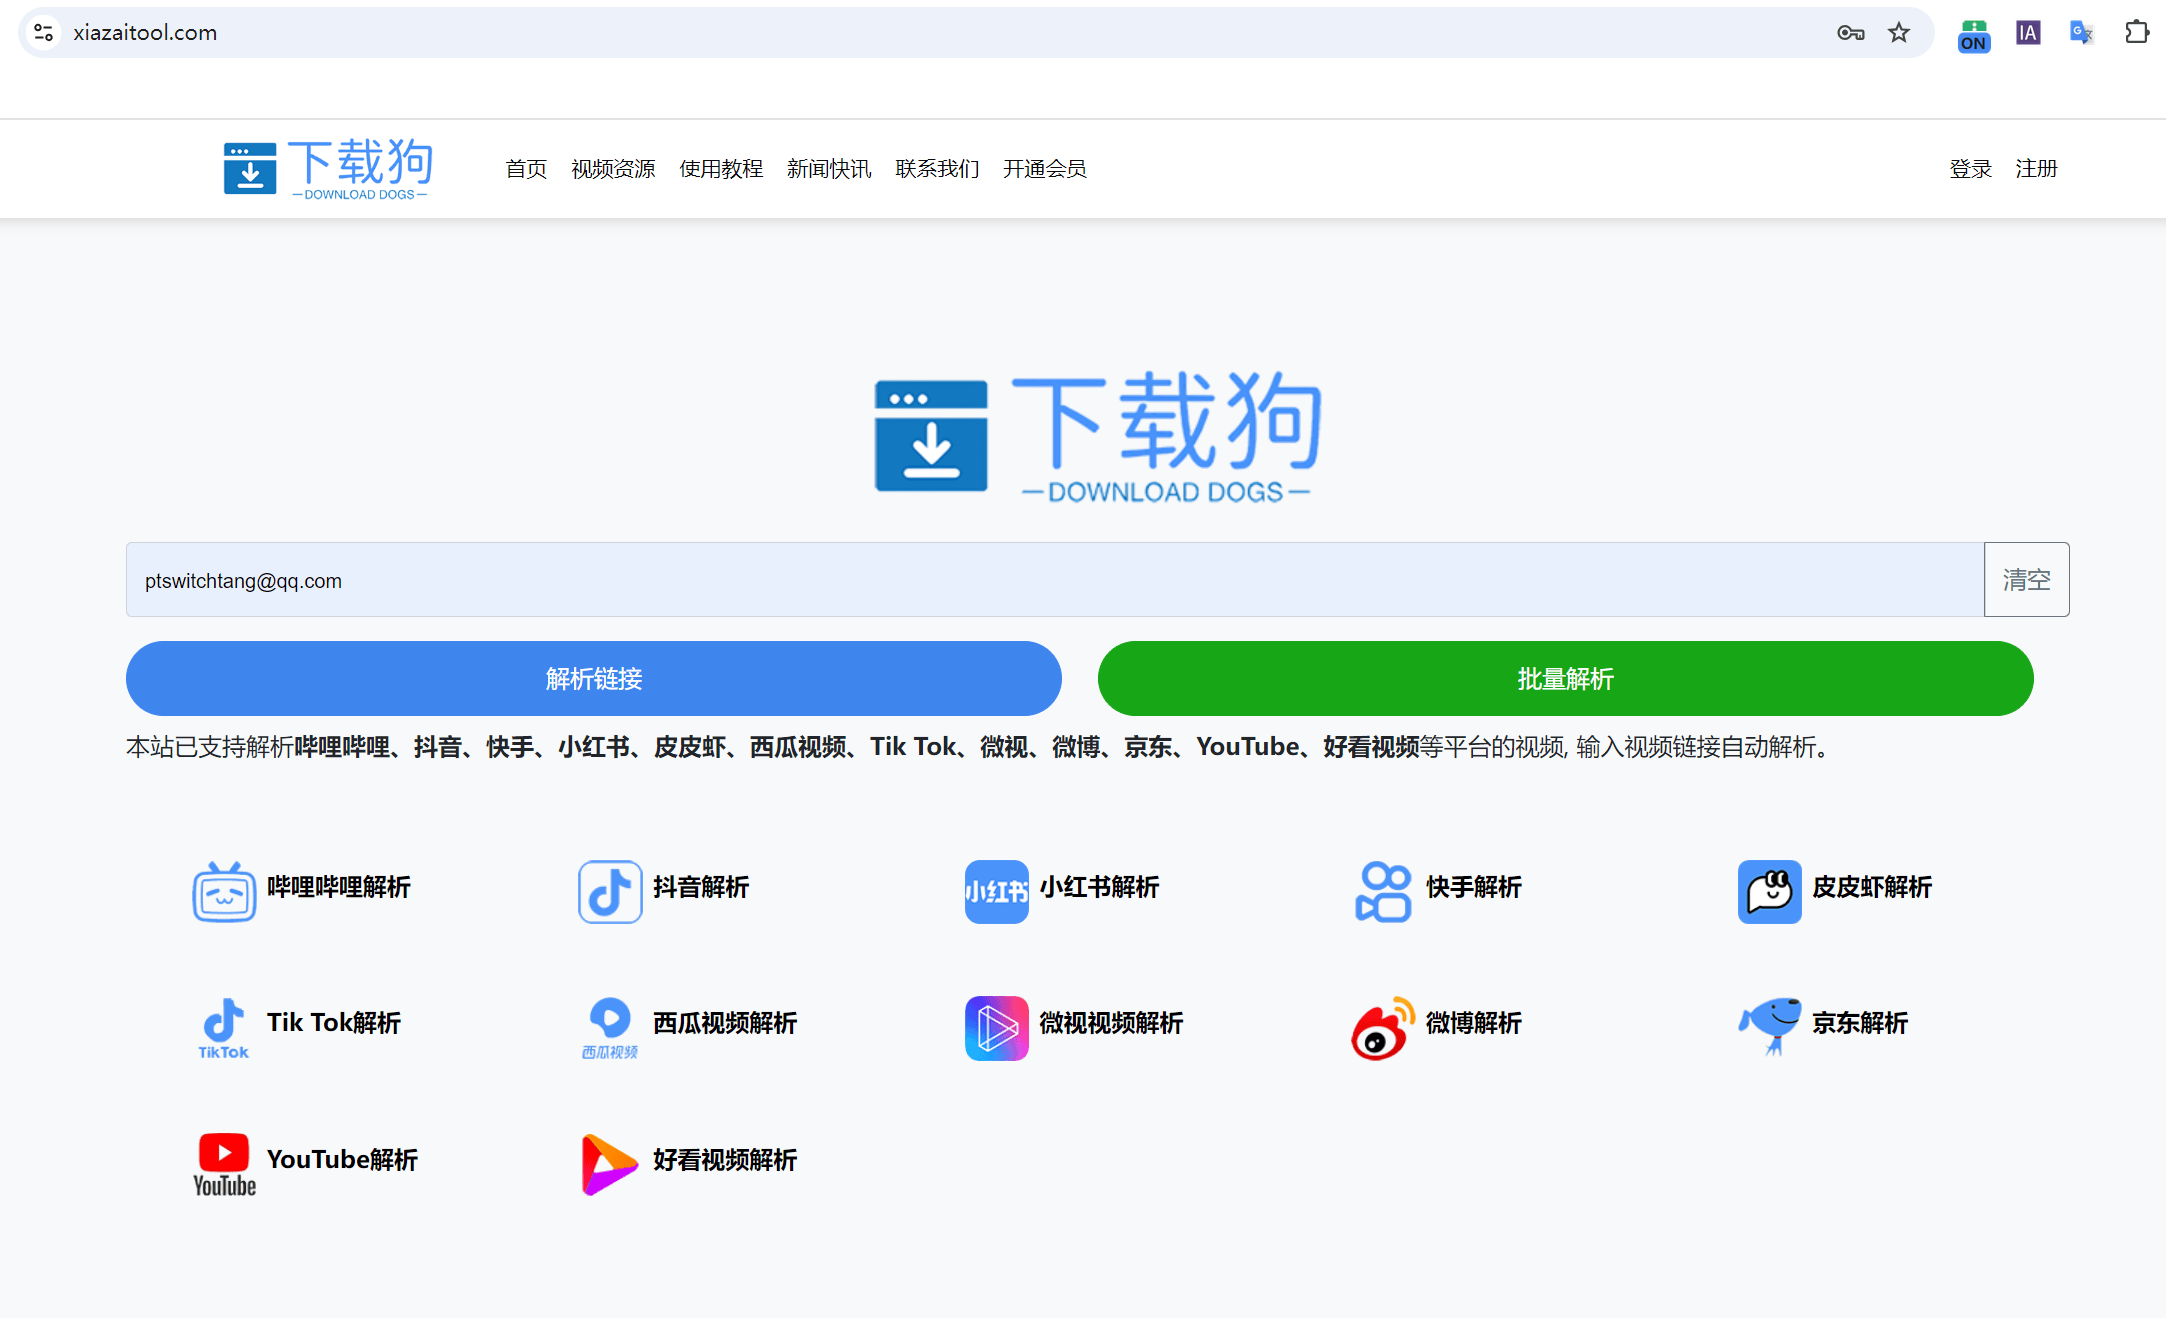Open 使用教程 menu item

[x=721, y=169]
